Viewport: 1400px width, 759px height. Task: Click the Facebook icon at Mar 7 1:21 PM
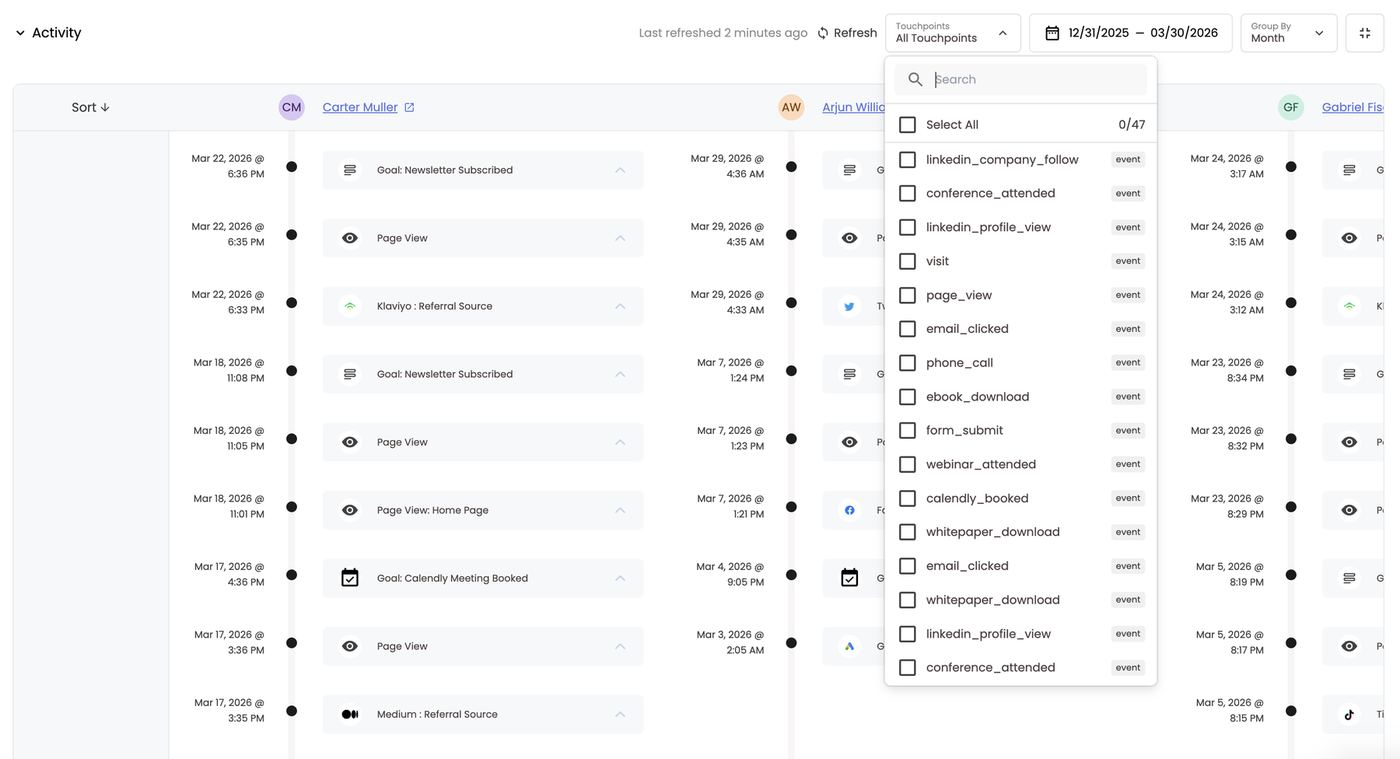click(849, 510)
